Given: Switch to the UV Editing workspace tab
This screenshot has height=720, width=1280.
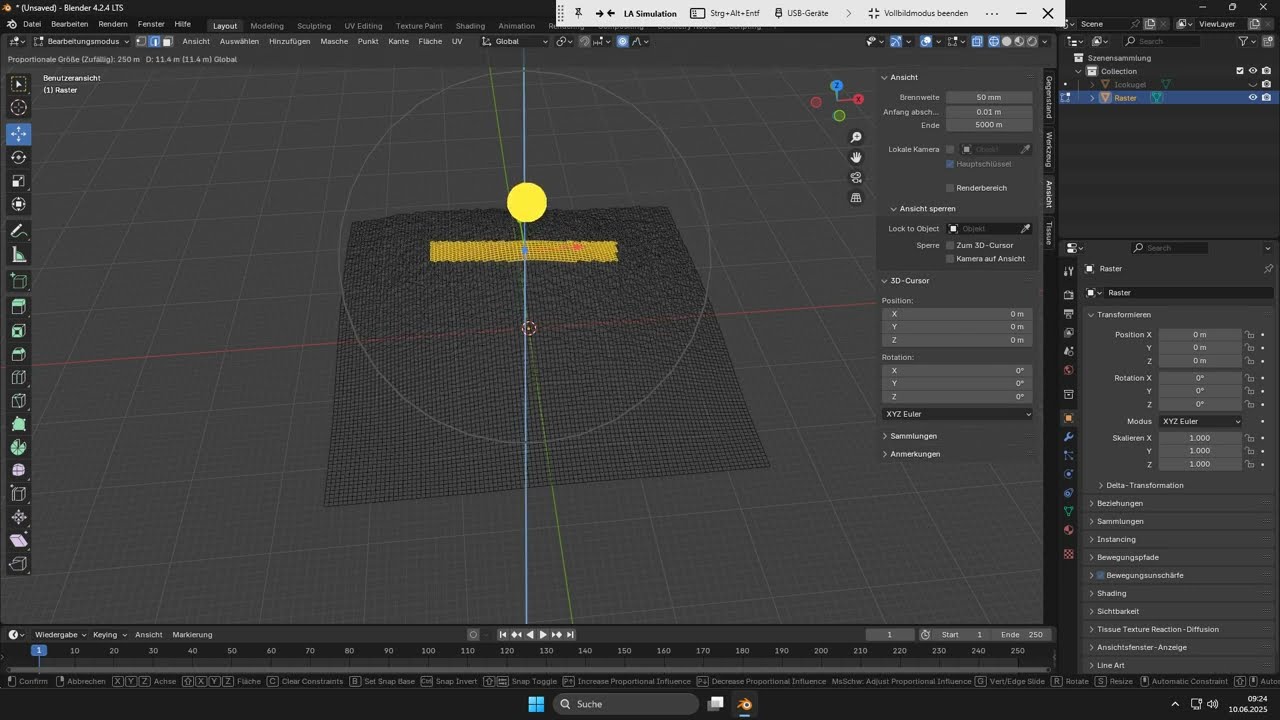Looking at the screenshot, I should [363, 26].
